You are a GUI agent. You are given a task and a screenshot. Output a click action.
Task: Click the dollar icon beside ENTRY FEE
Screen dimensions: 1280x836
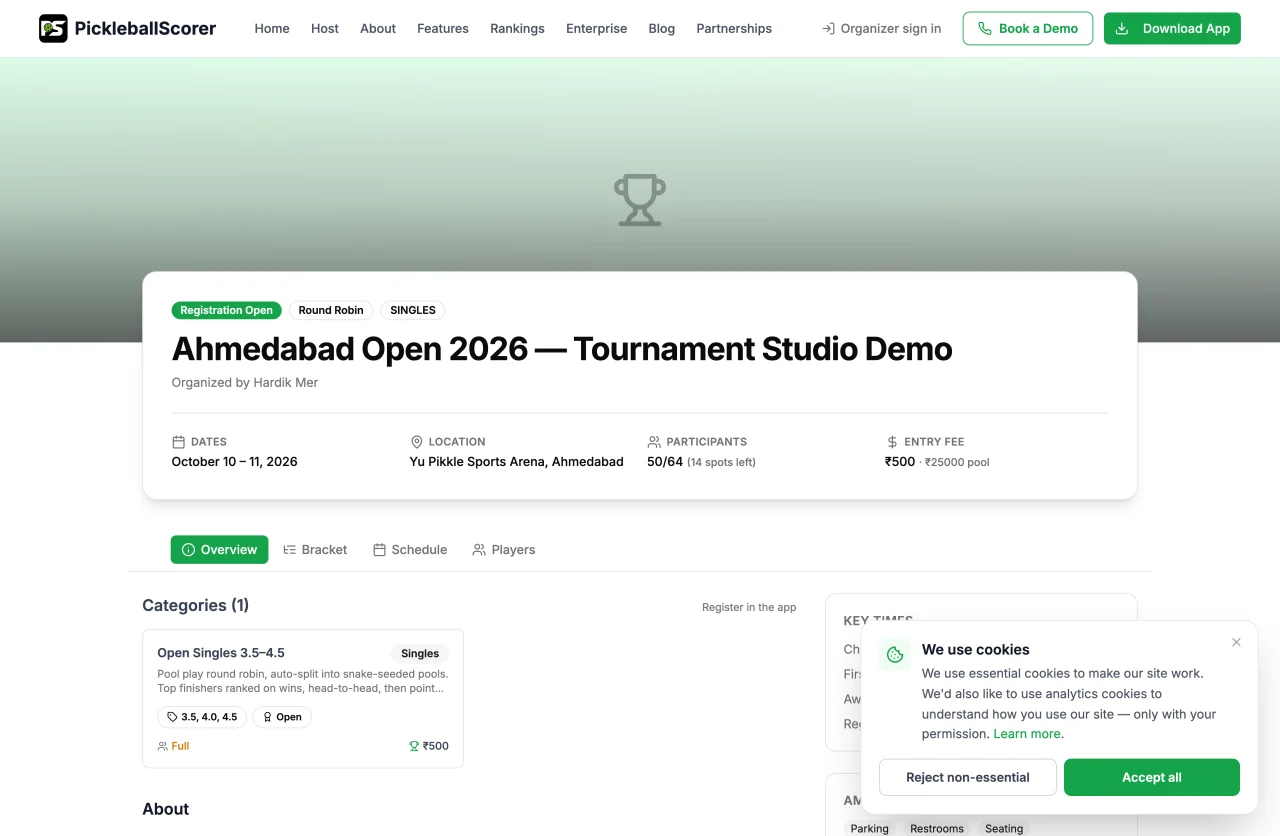pyautogui.click(x=892, y=442)
